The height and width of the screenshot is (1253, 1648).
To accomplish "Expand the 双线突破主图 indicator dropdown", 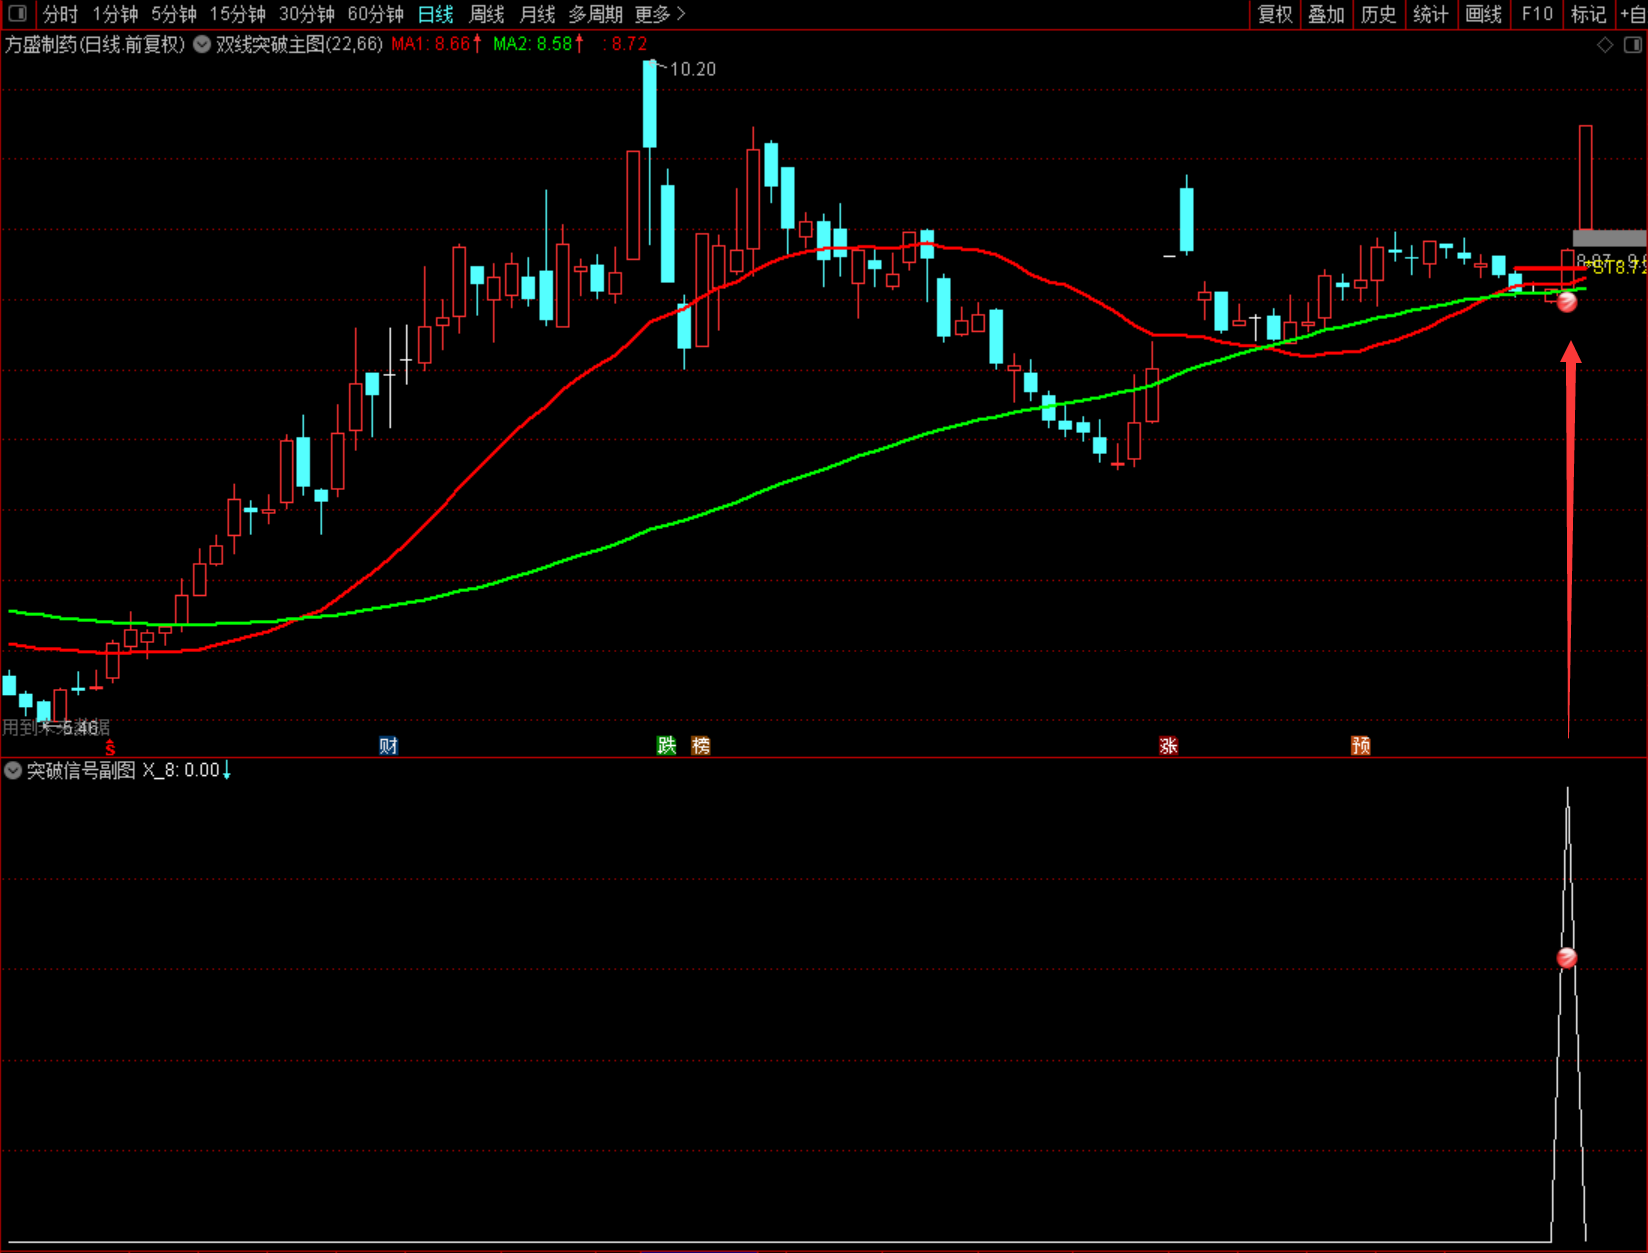I will tap(202, 44).
